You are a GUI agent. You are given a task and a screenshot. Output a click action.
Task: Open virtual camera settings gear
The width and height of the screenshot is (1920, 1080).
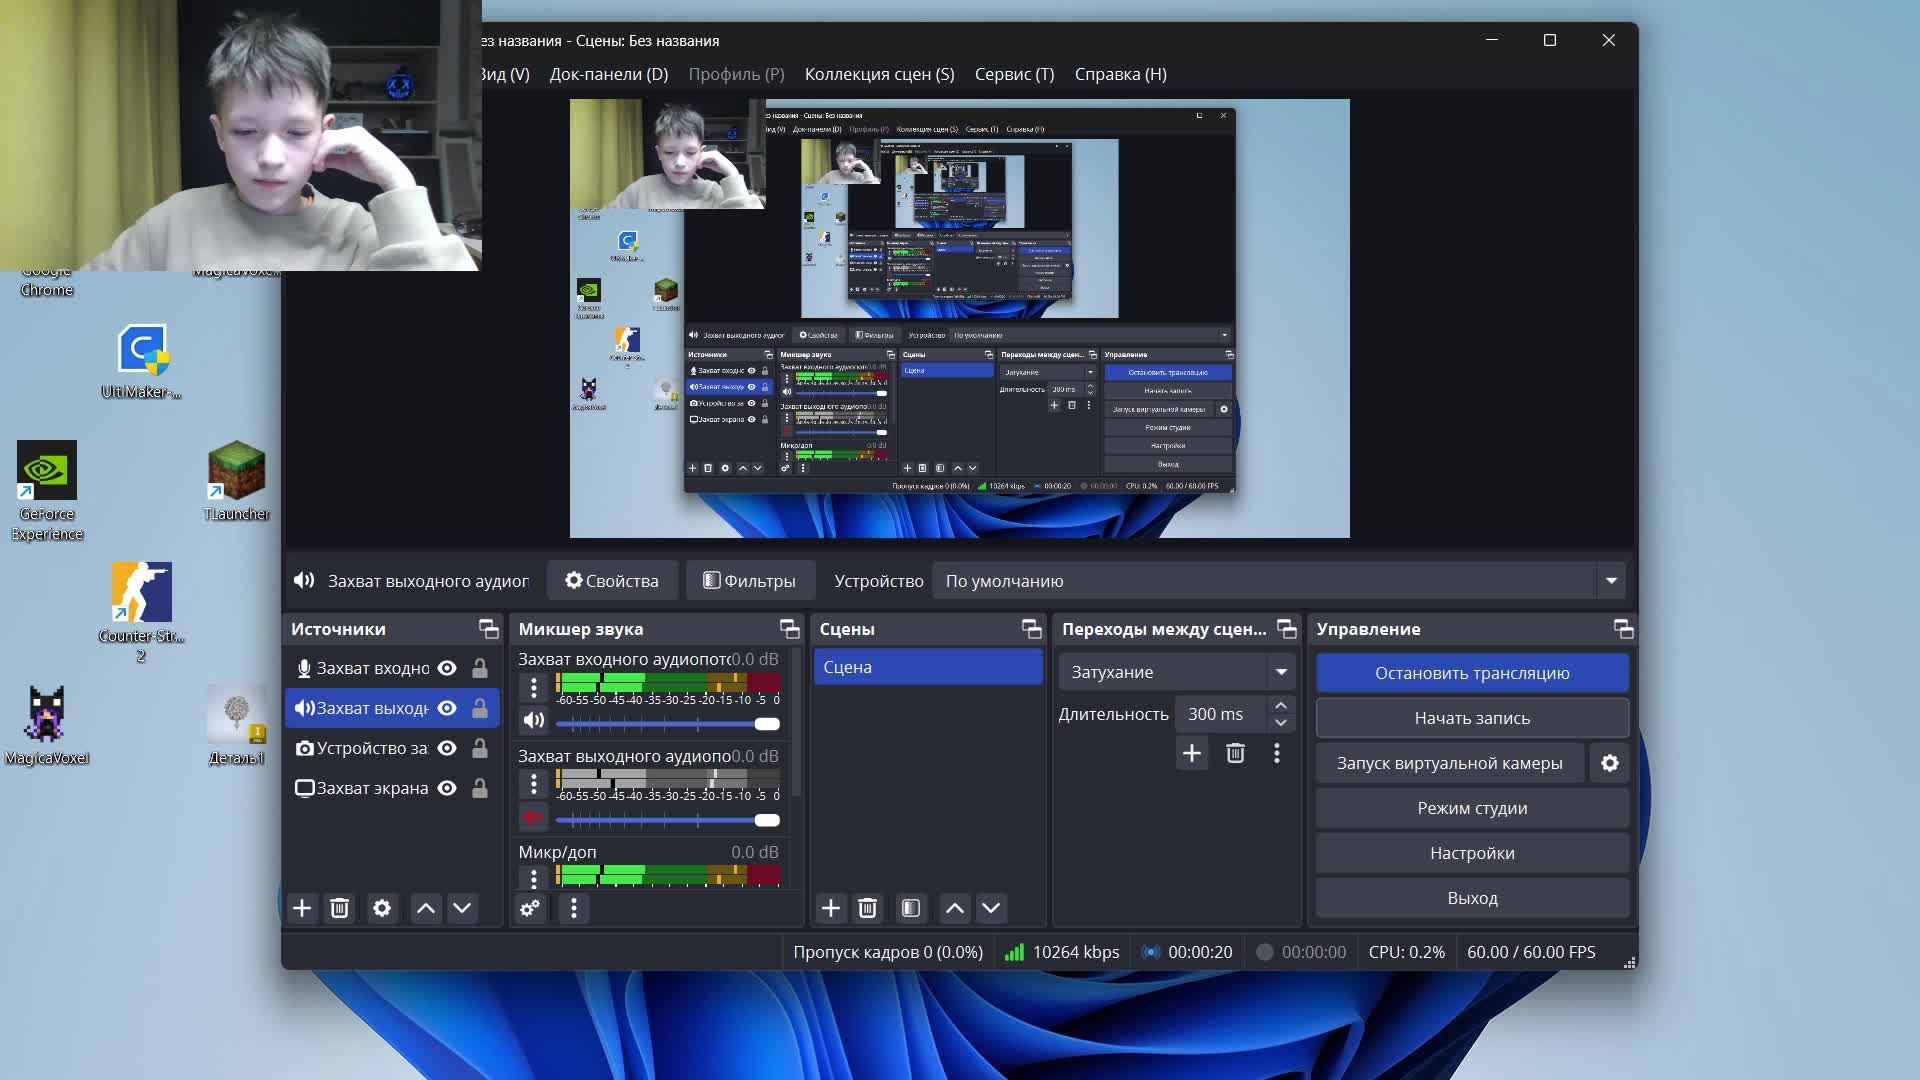point(1610,763)
